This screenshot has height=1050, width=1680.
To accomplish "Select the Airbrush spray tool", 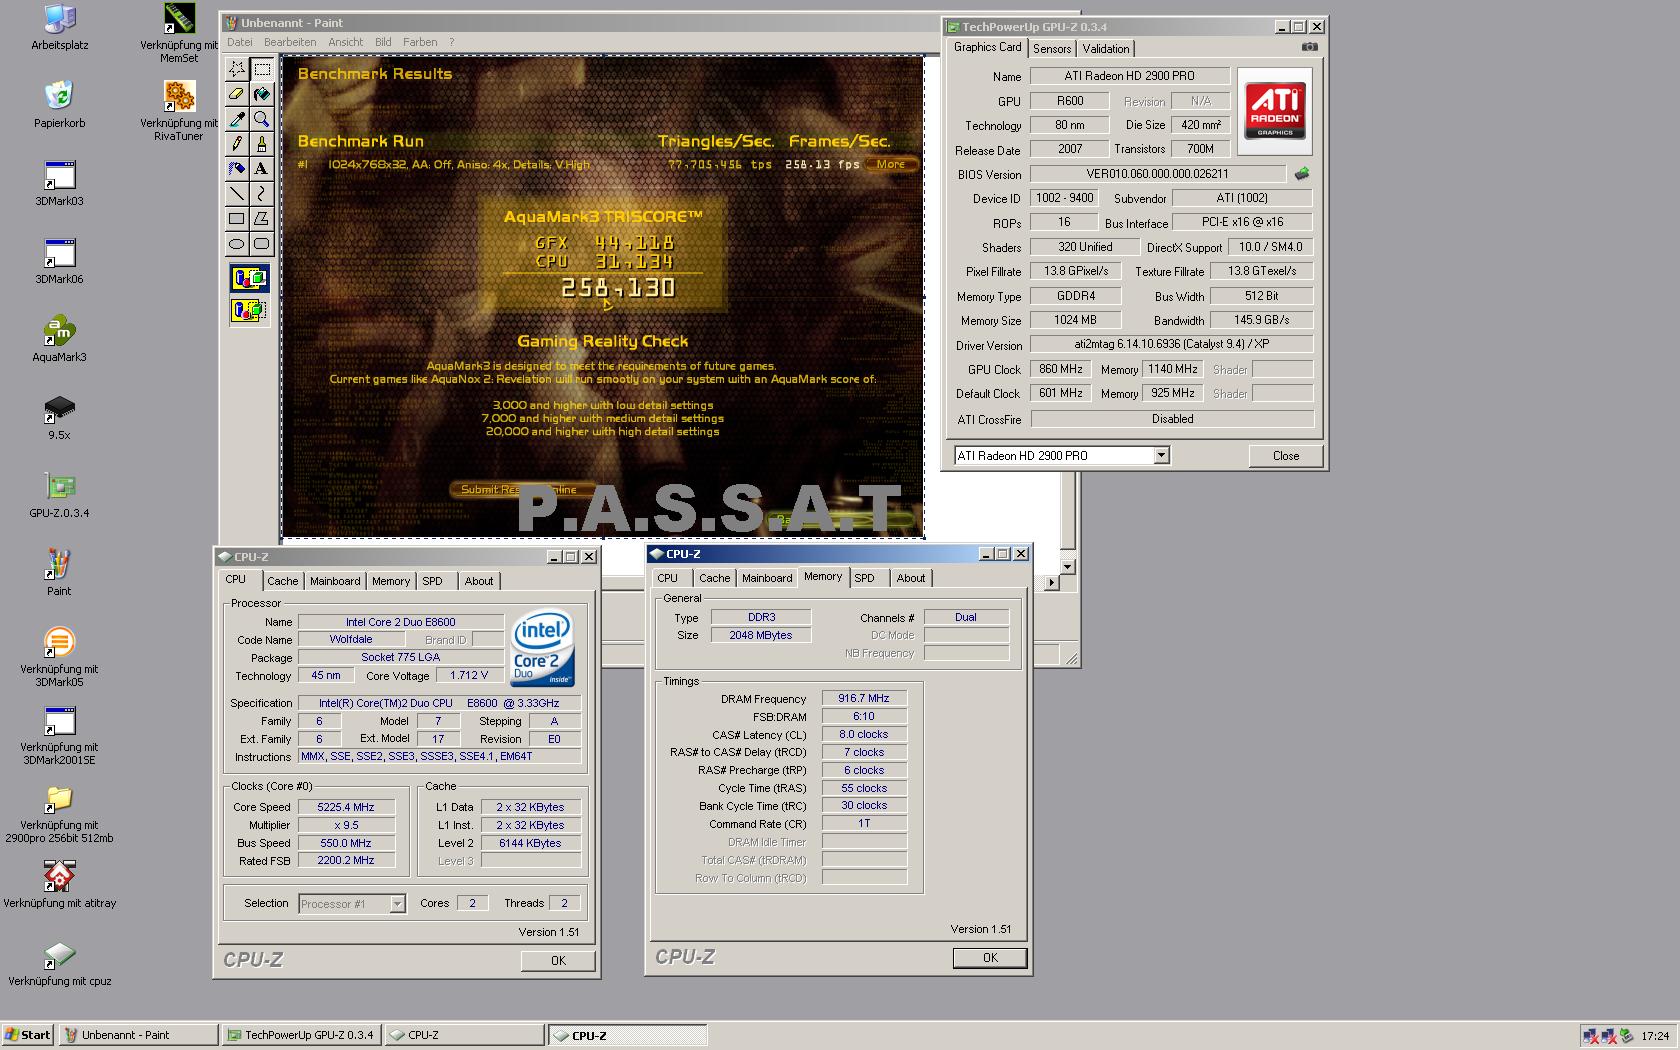I will pos(237,169).
